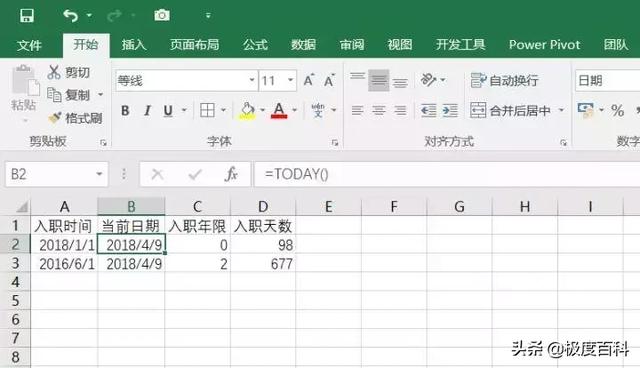The image size is (640, 368).
Task: Expand underline style dropdown arrow
Action: click(x=184, y=110)
